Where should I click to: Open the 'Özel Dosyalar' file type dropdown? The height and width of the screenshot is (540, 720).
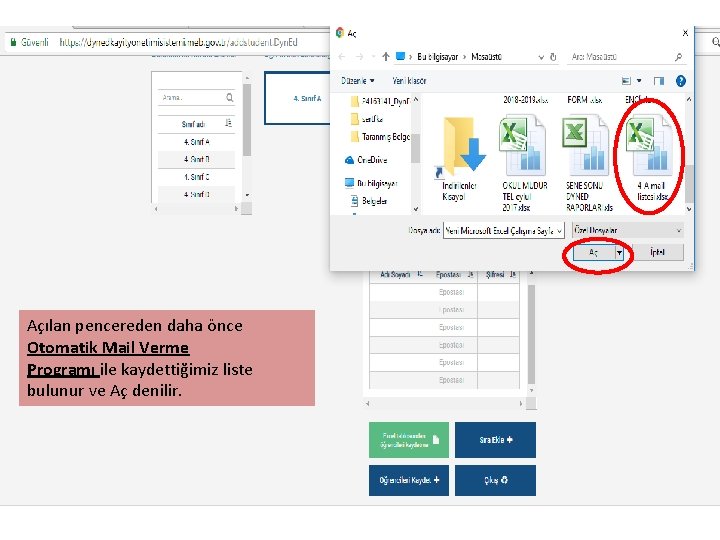[x=628, y=230]
